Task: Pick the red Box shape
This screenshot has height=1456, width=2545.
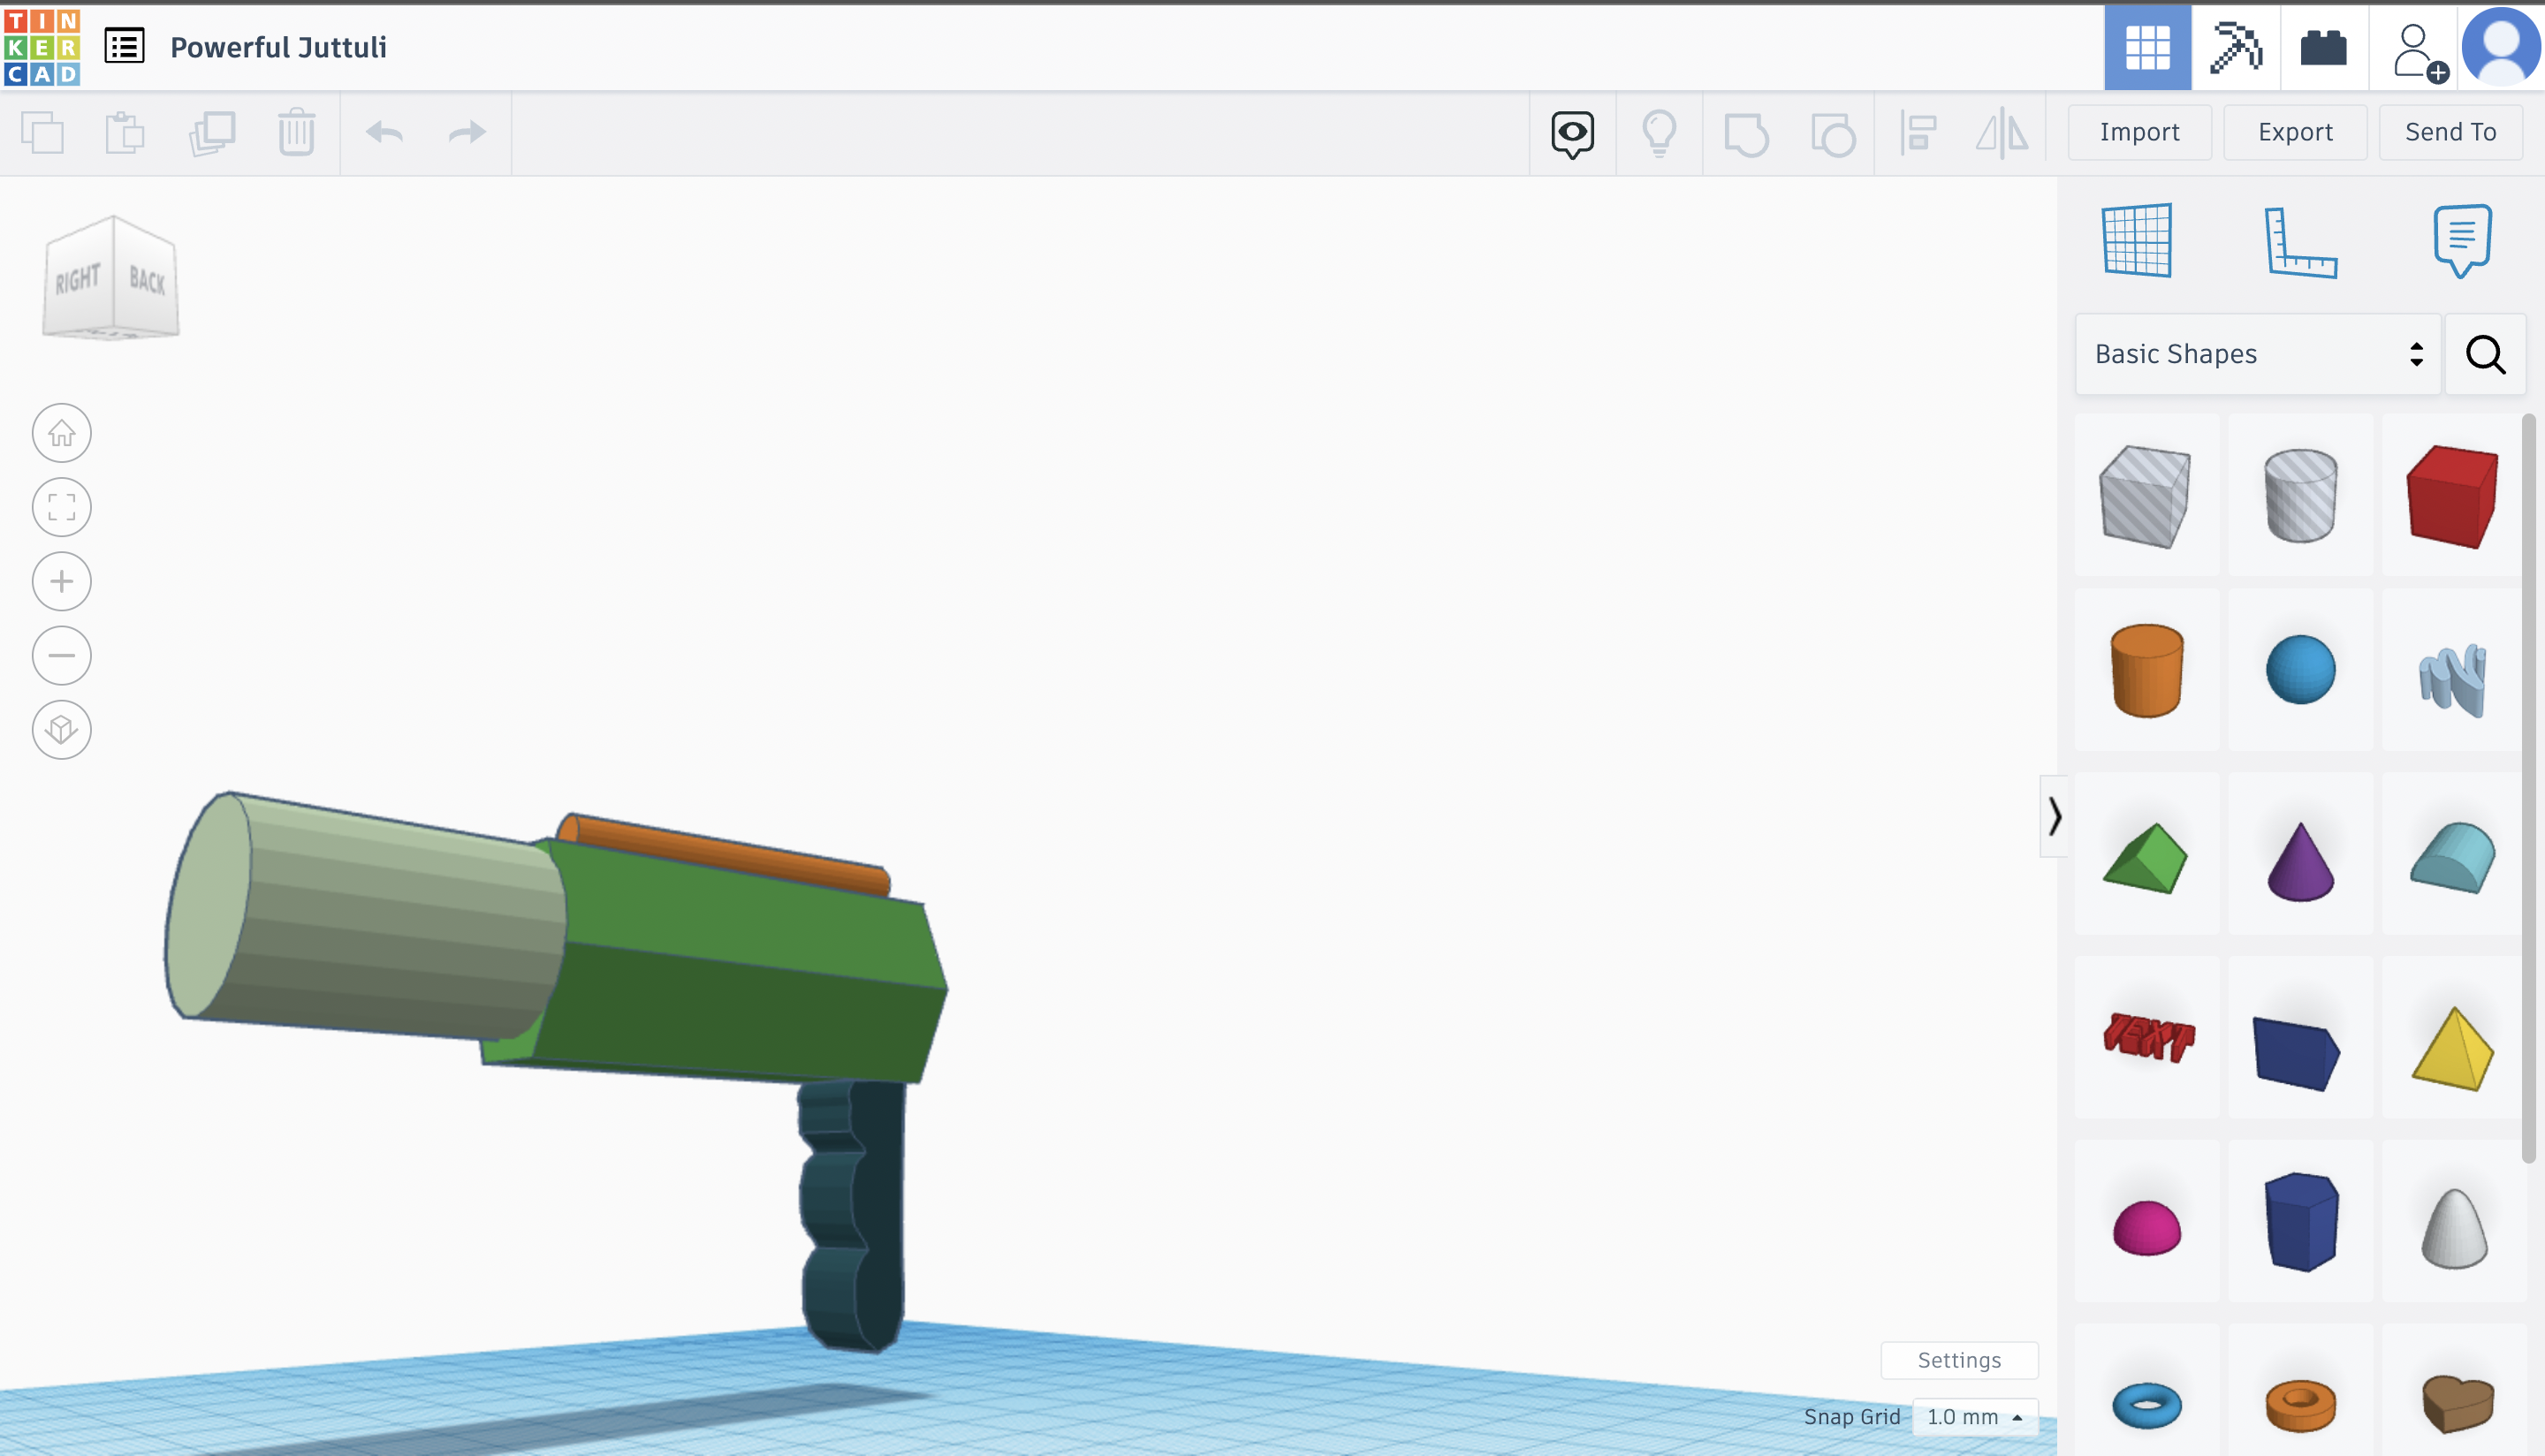Action: 2452,495
